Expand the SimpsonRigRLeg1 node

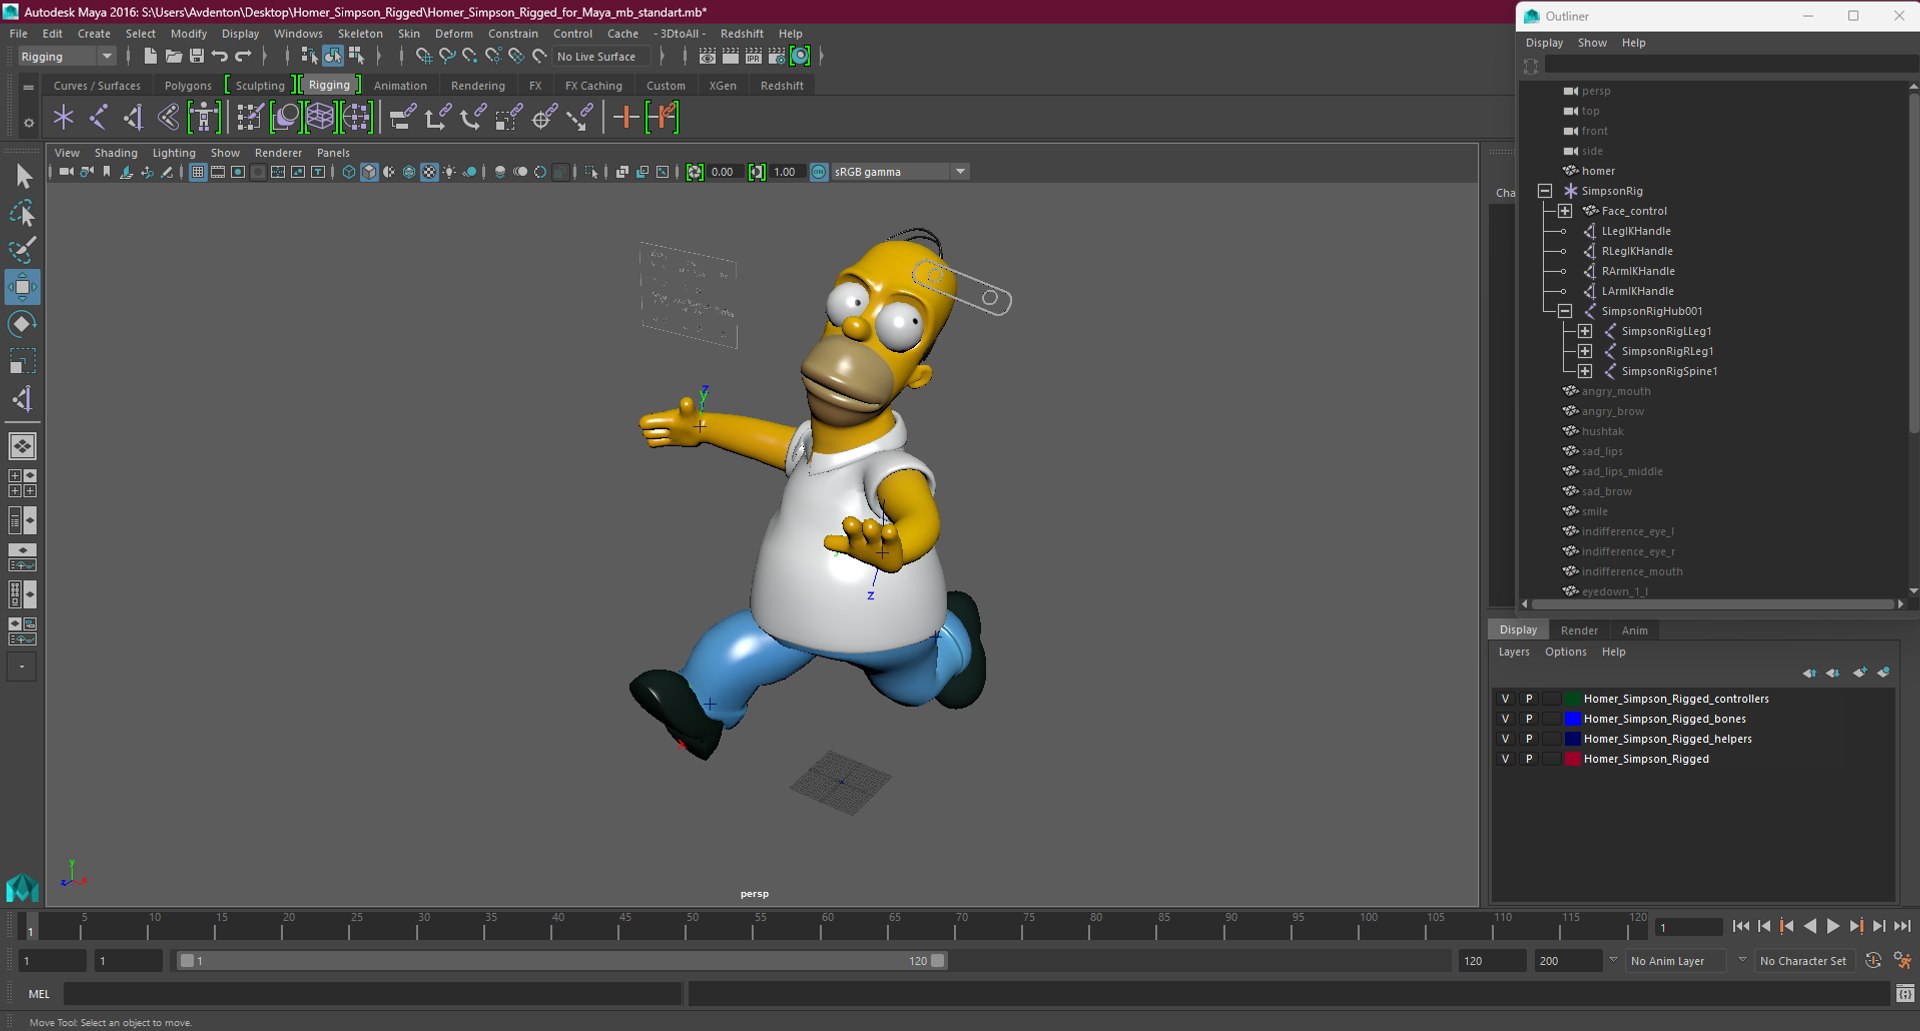click(1585, 351)
